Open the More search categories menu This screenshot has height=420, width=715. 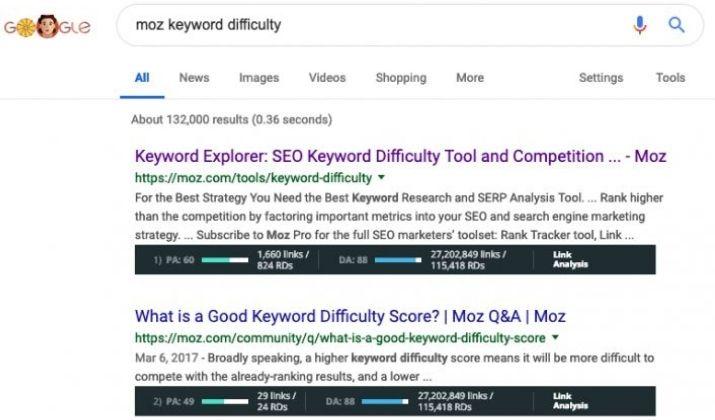(x=470, y=78)
